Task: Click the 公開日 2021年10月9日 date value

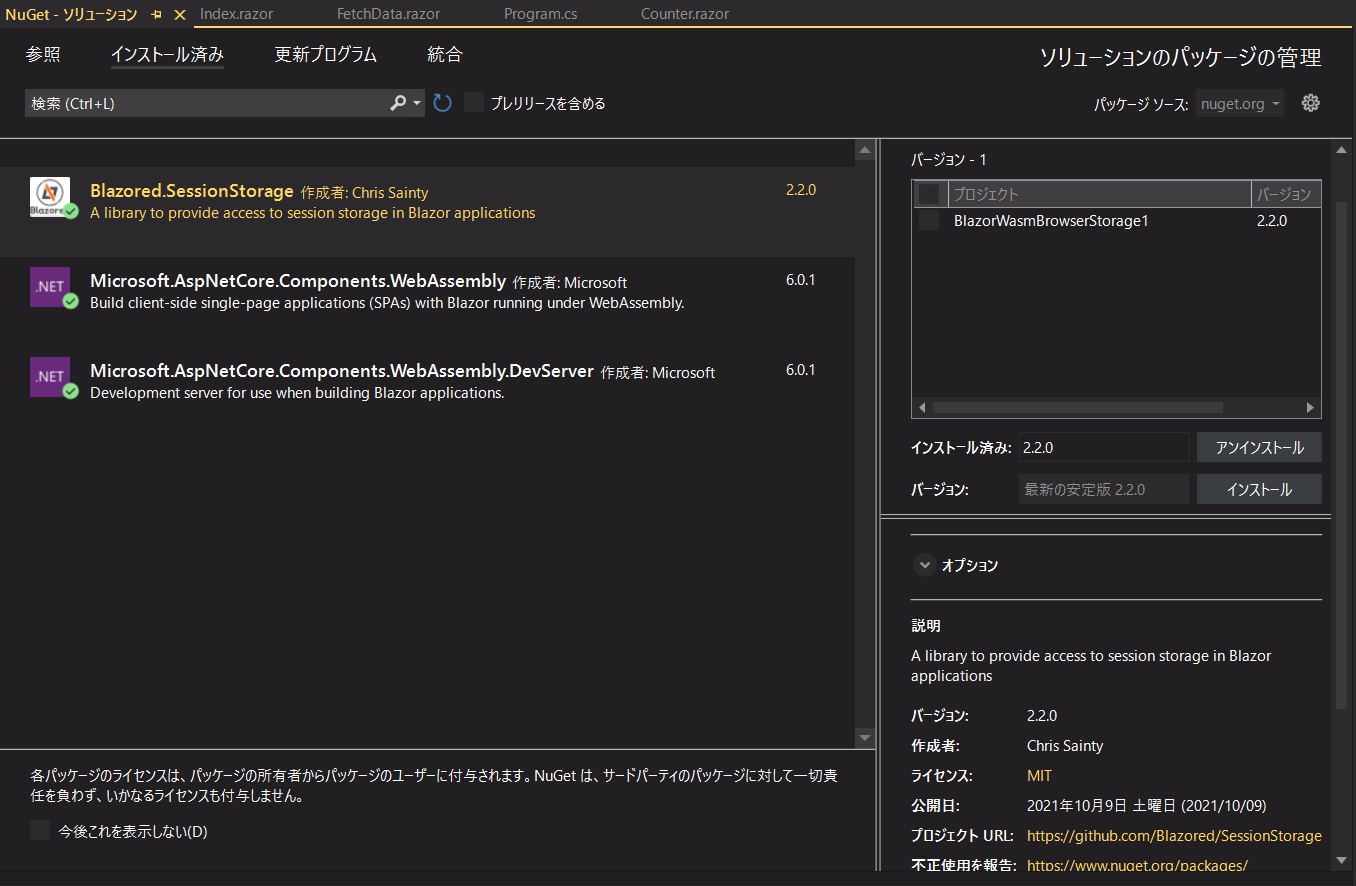Action: tap(1147, 805)
